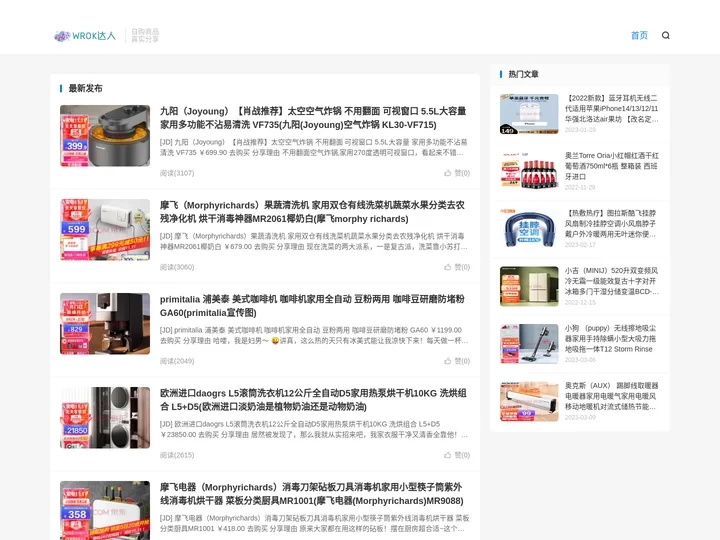Screen dimensions: 720x540
Task: Click the 2023-03-06 date under vacuum article
Action: [x=580, y=360]
